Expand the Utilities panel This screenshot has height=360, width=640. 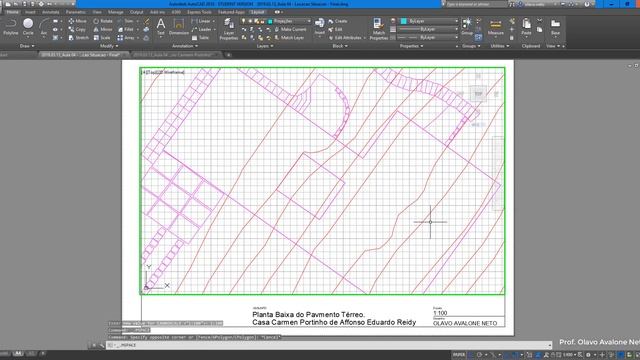500,46
